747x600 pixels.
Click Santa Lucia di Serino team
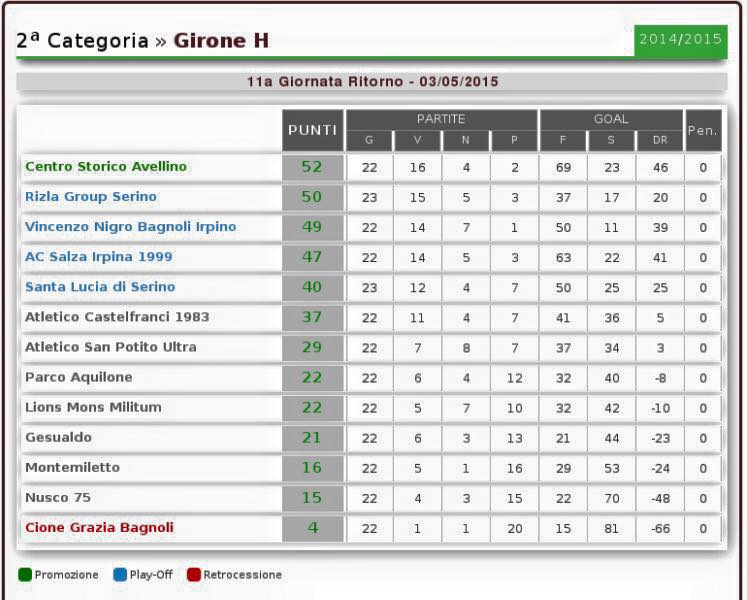[99, 287]
